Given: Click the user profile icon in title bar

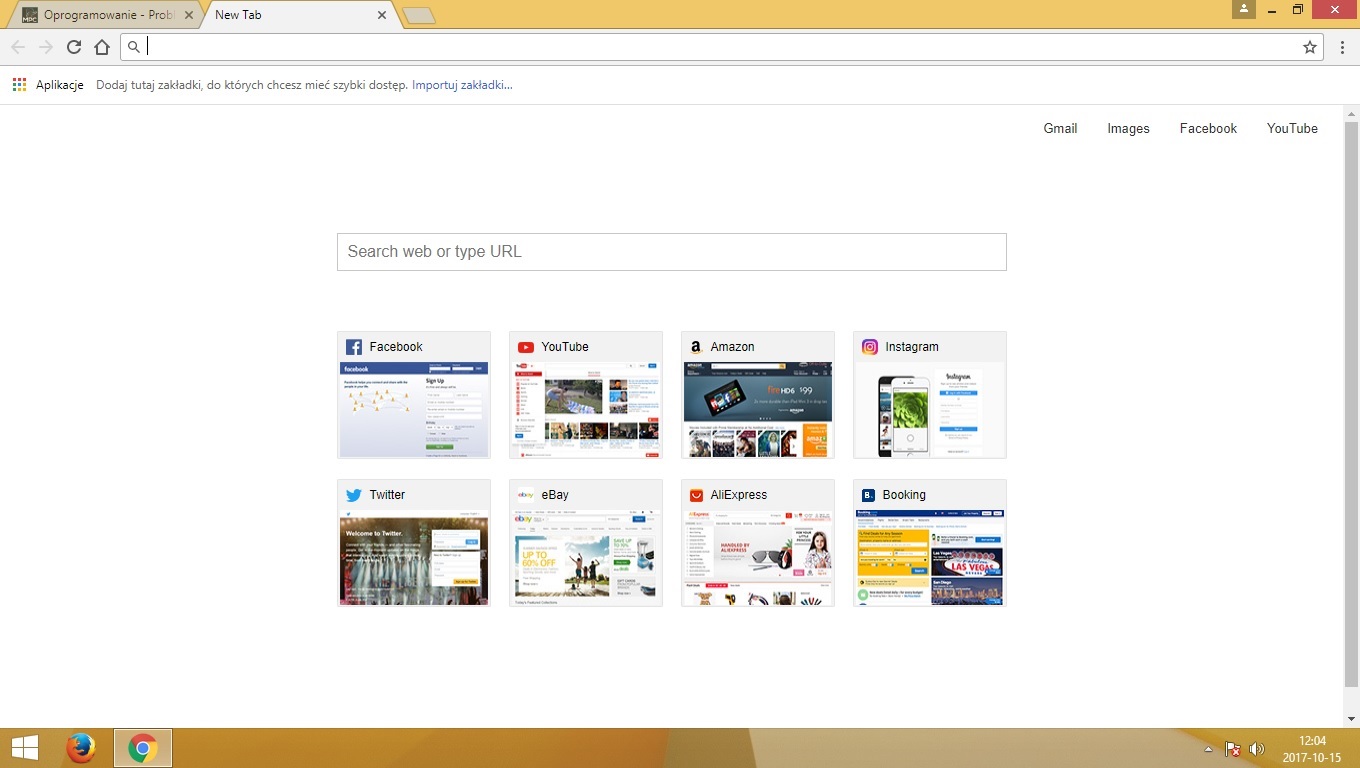Looking at the screenshot, I should (1244, 9).
